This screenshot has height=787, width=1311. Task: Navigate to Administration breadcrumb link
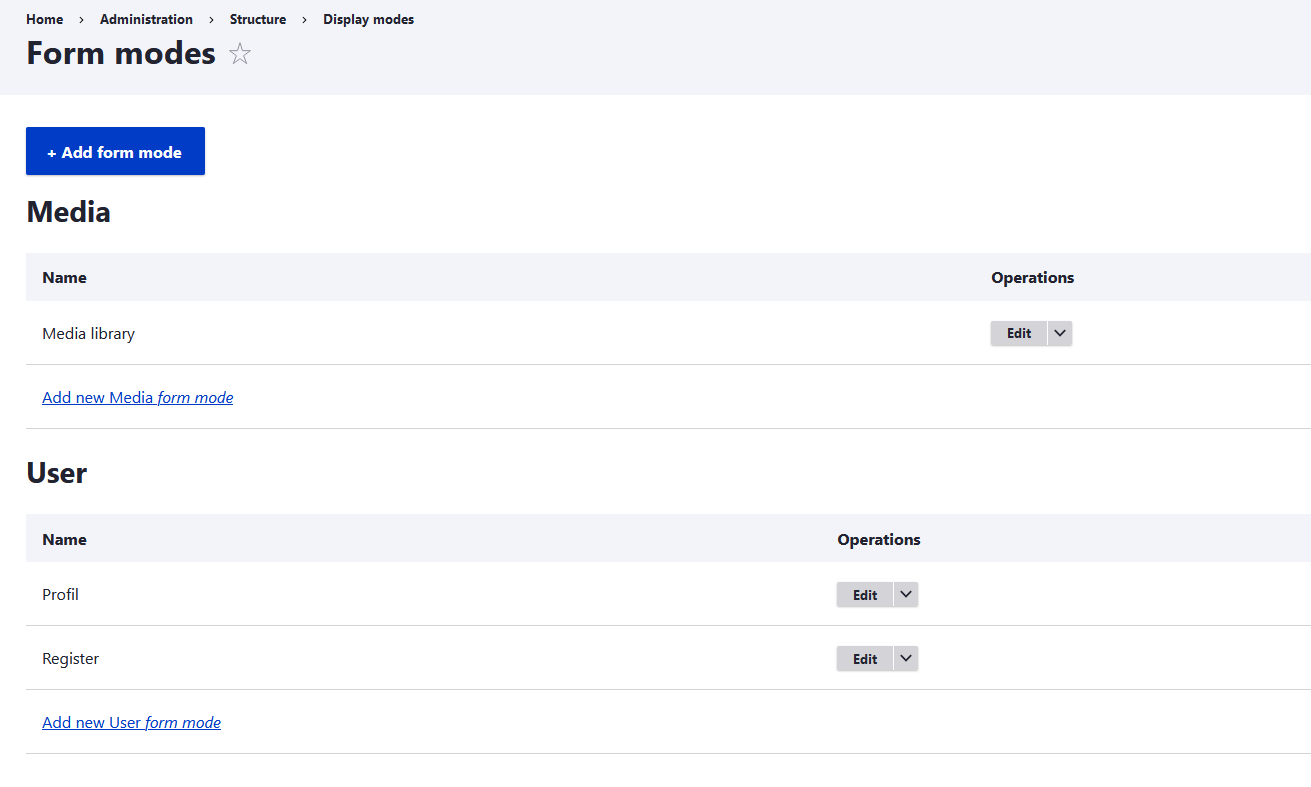pos(146,20)
